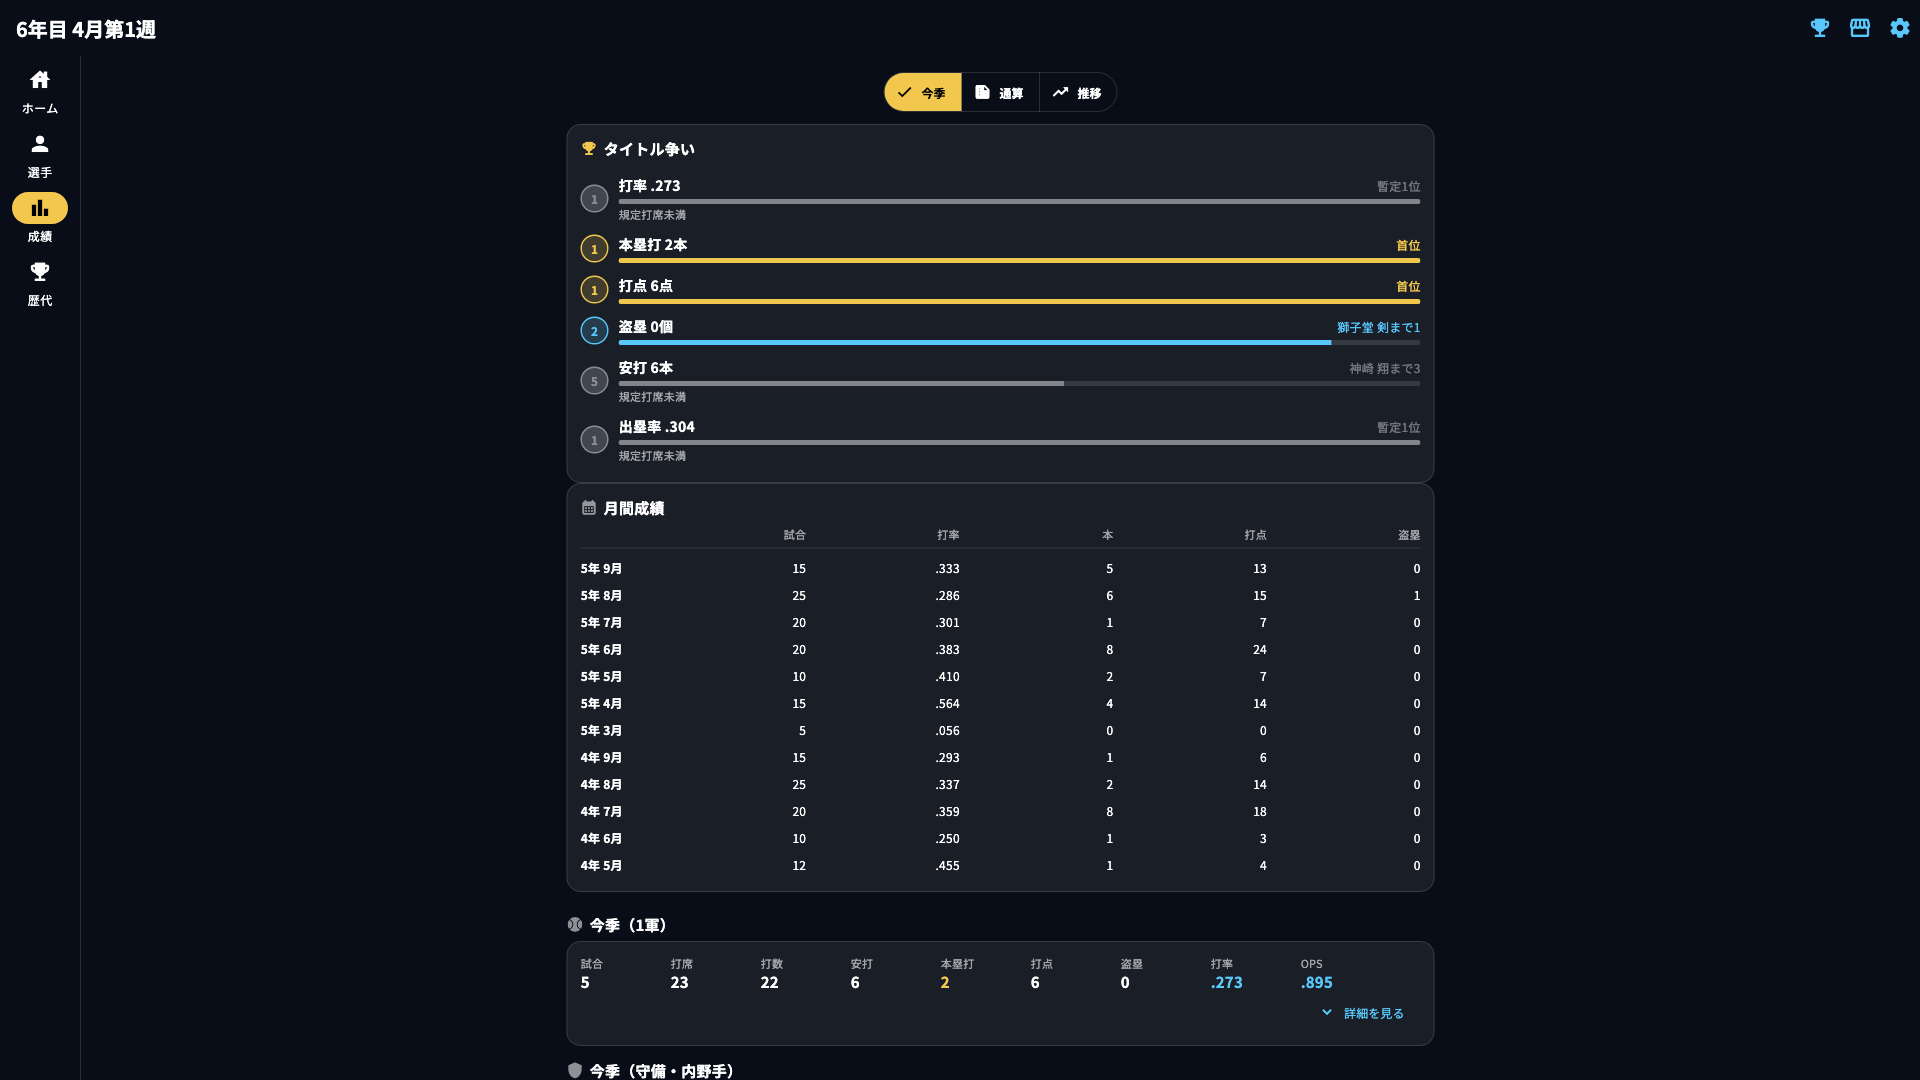Click the 5年 9月 row label
Image resolution: width=1920 pixels, height=1080 pixels.
point(601,569)
